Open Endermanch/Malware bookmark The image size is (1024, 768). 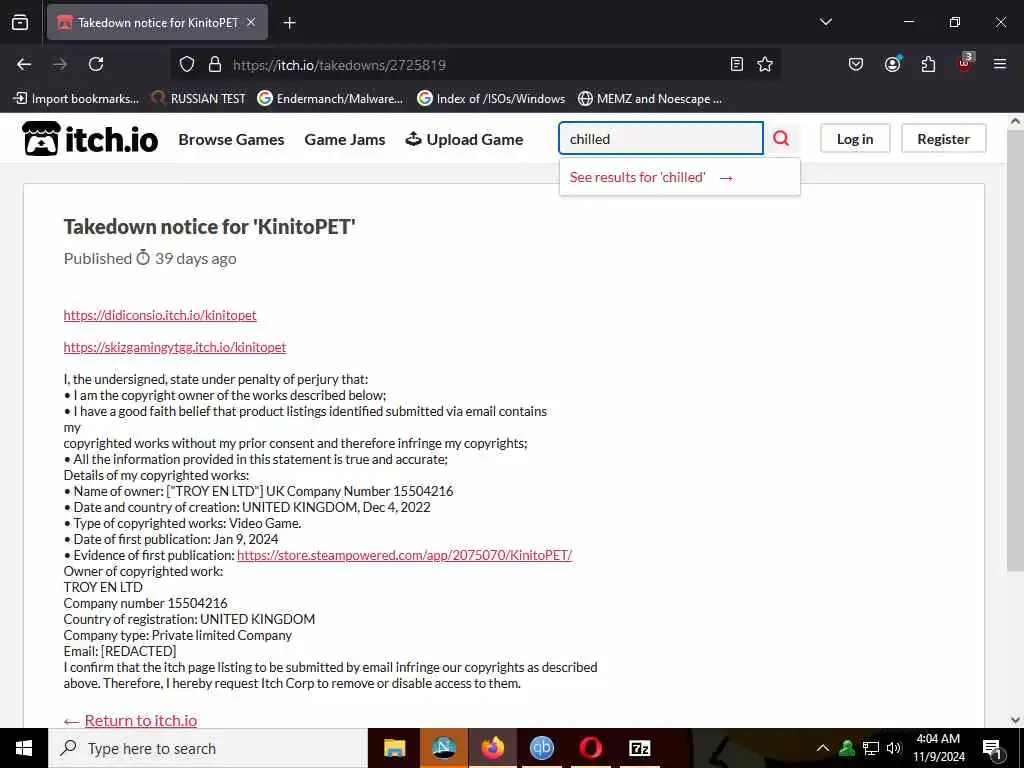coord(330,99)
